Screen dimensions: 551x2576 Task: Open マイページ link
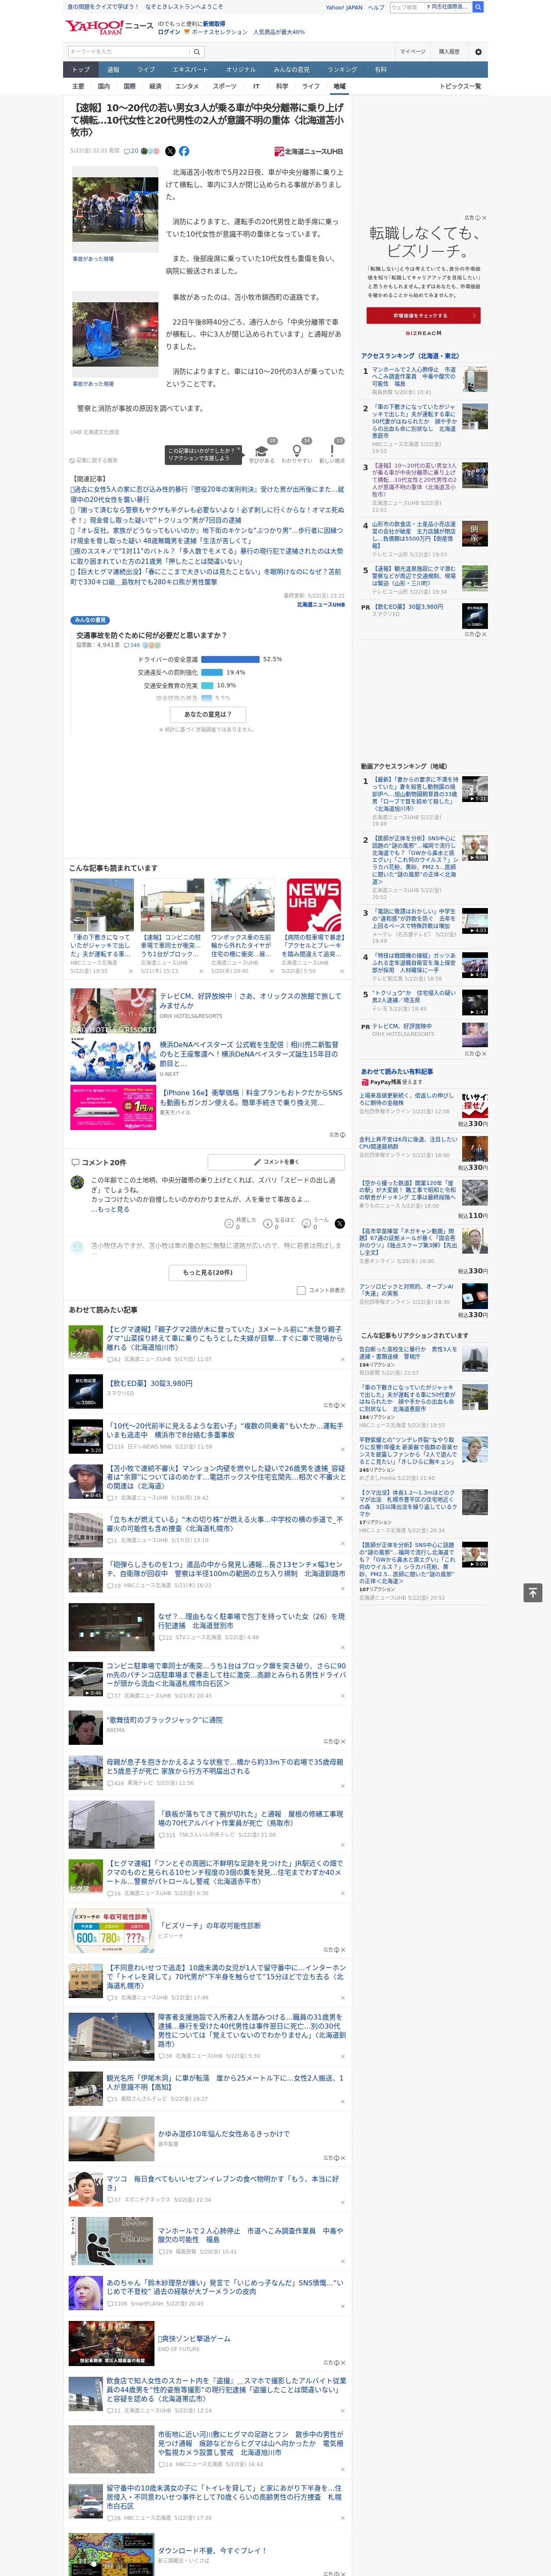coord(412,51)
